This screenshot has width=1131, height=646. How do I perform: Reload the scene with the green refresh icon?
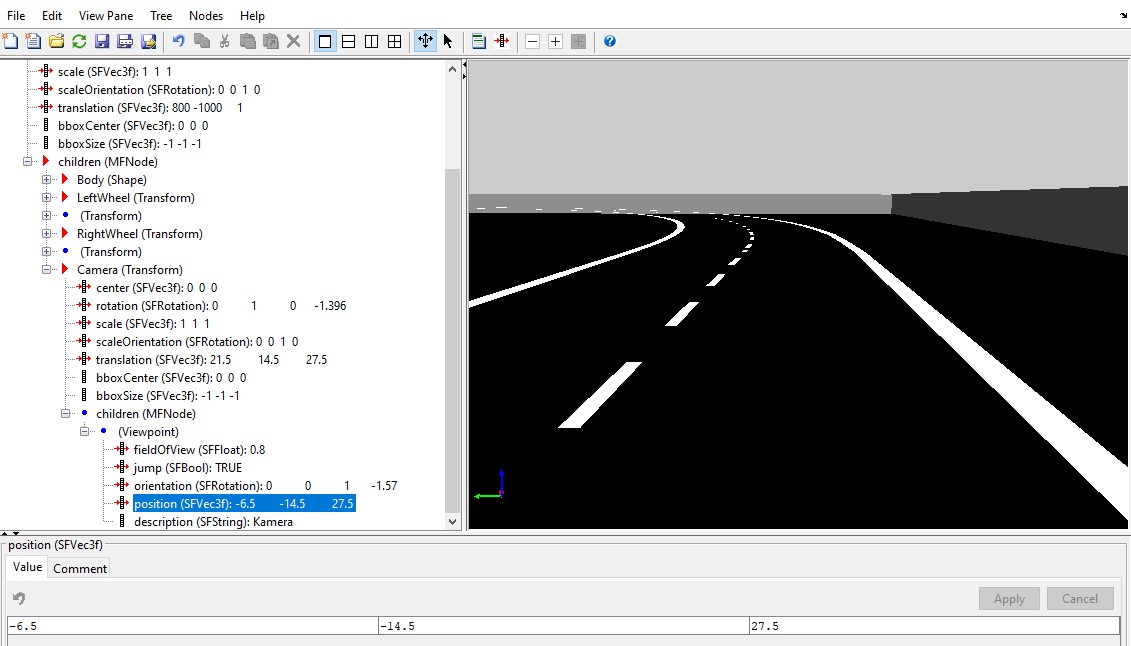coord(79,41)
